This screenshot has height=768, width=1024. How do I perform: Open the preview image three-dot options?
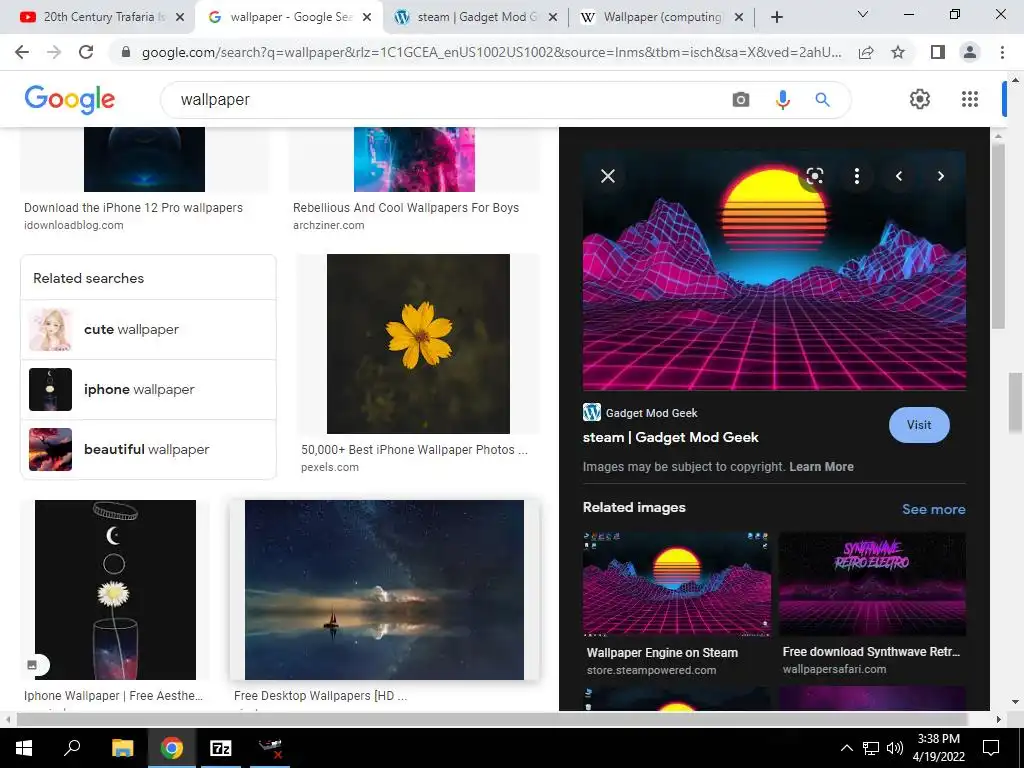click(x=857, y=176)
